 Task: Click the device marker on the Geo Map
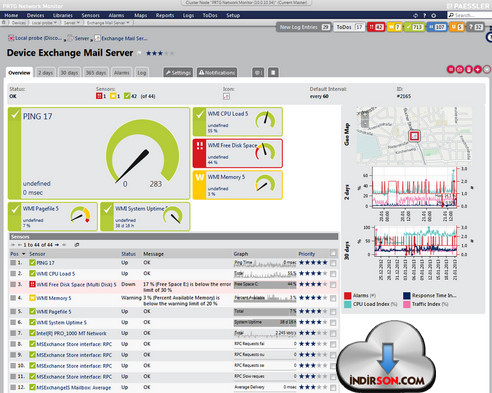coord(414,136)
